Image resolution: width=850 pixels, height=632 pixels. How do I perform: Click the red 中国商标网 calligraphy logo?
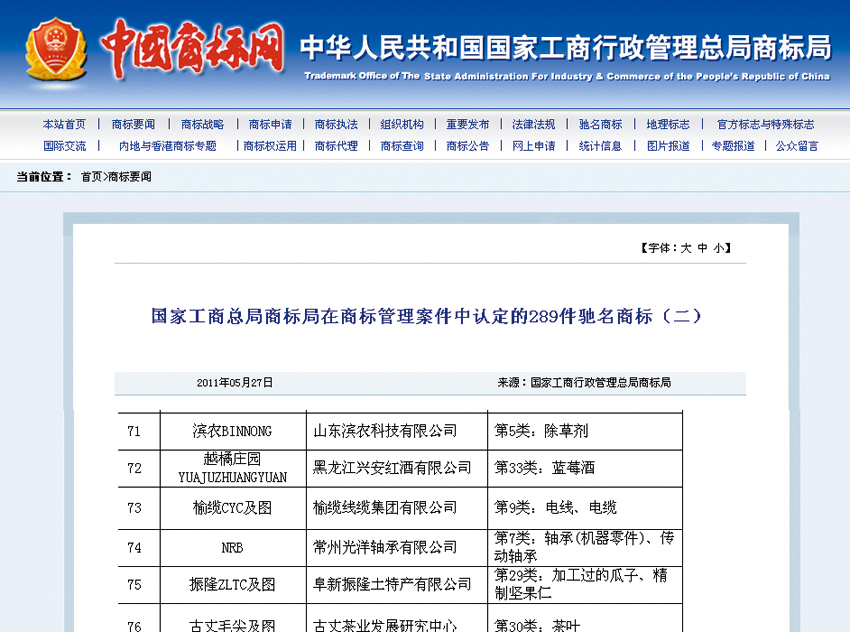coord(192,48)
